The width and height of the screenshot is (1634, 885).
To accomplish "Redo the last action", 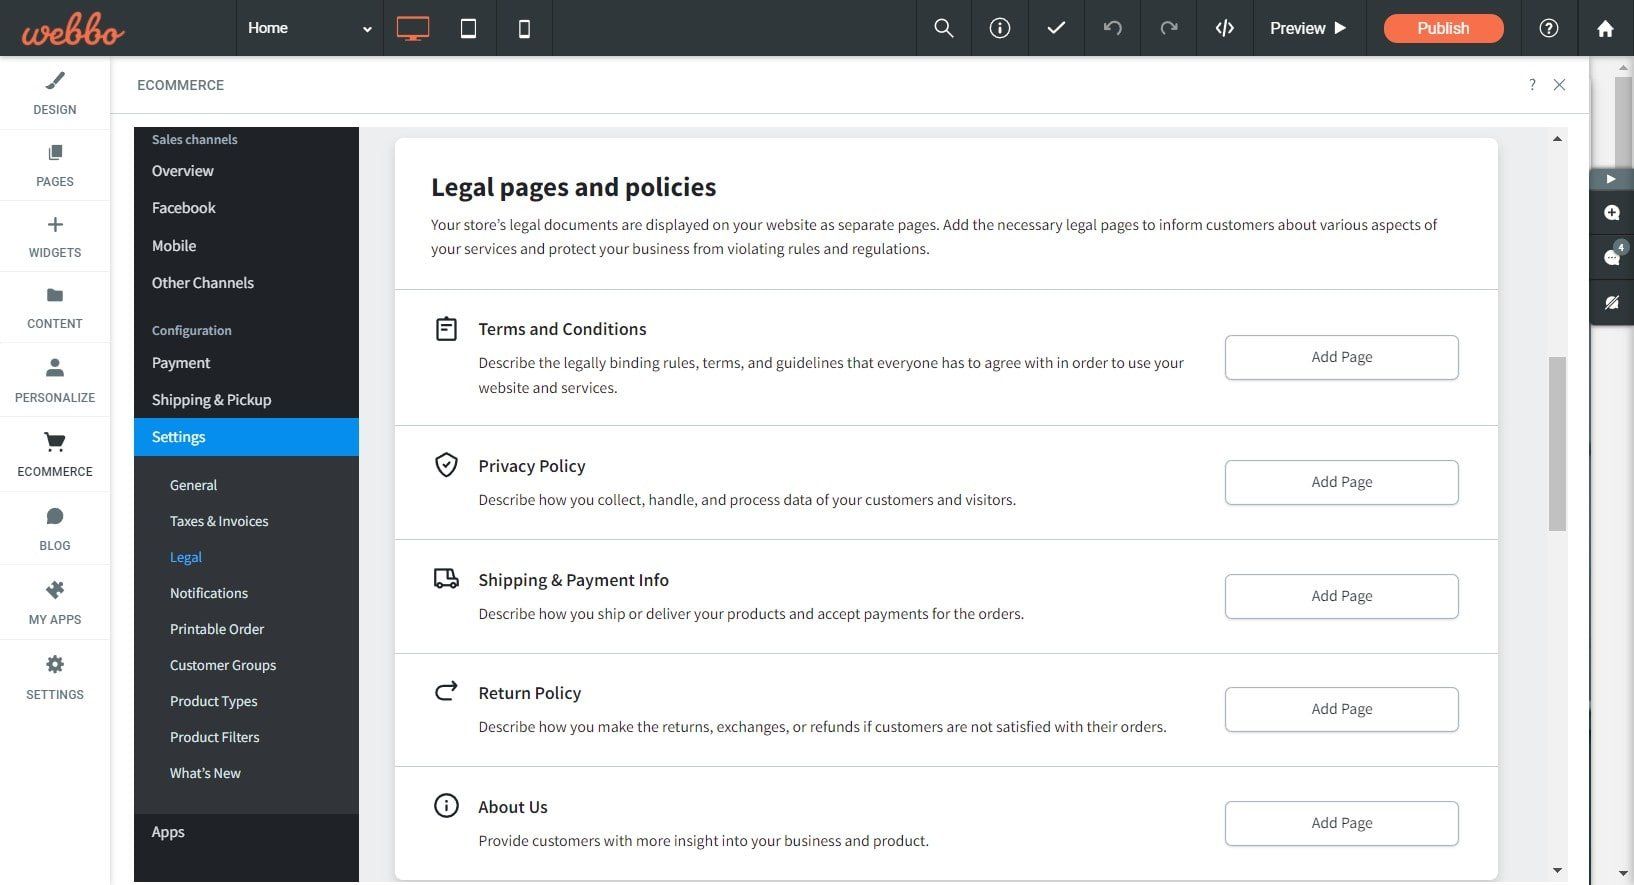I will click(1169, 28).
